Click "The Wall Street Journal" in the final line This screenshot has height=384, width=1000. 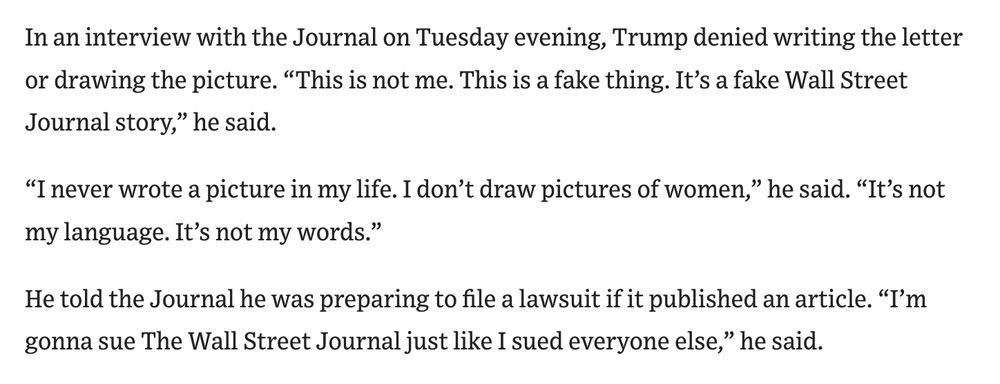(x=270, y=343)
